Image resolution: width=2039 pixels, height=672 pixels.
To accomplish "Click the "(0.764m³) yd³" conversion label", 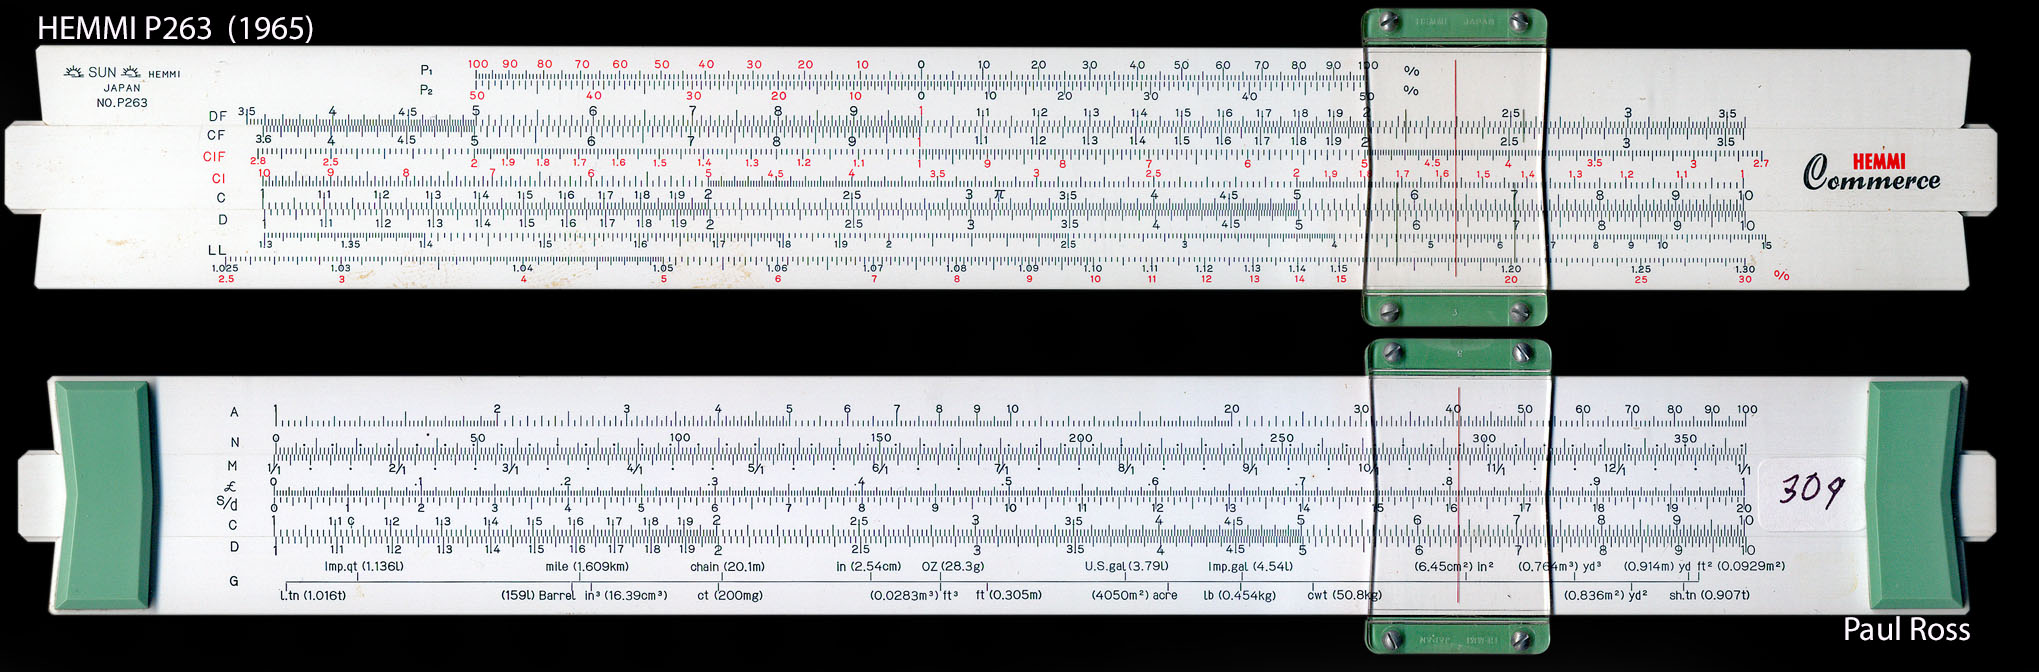I will point(1560,567).
